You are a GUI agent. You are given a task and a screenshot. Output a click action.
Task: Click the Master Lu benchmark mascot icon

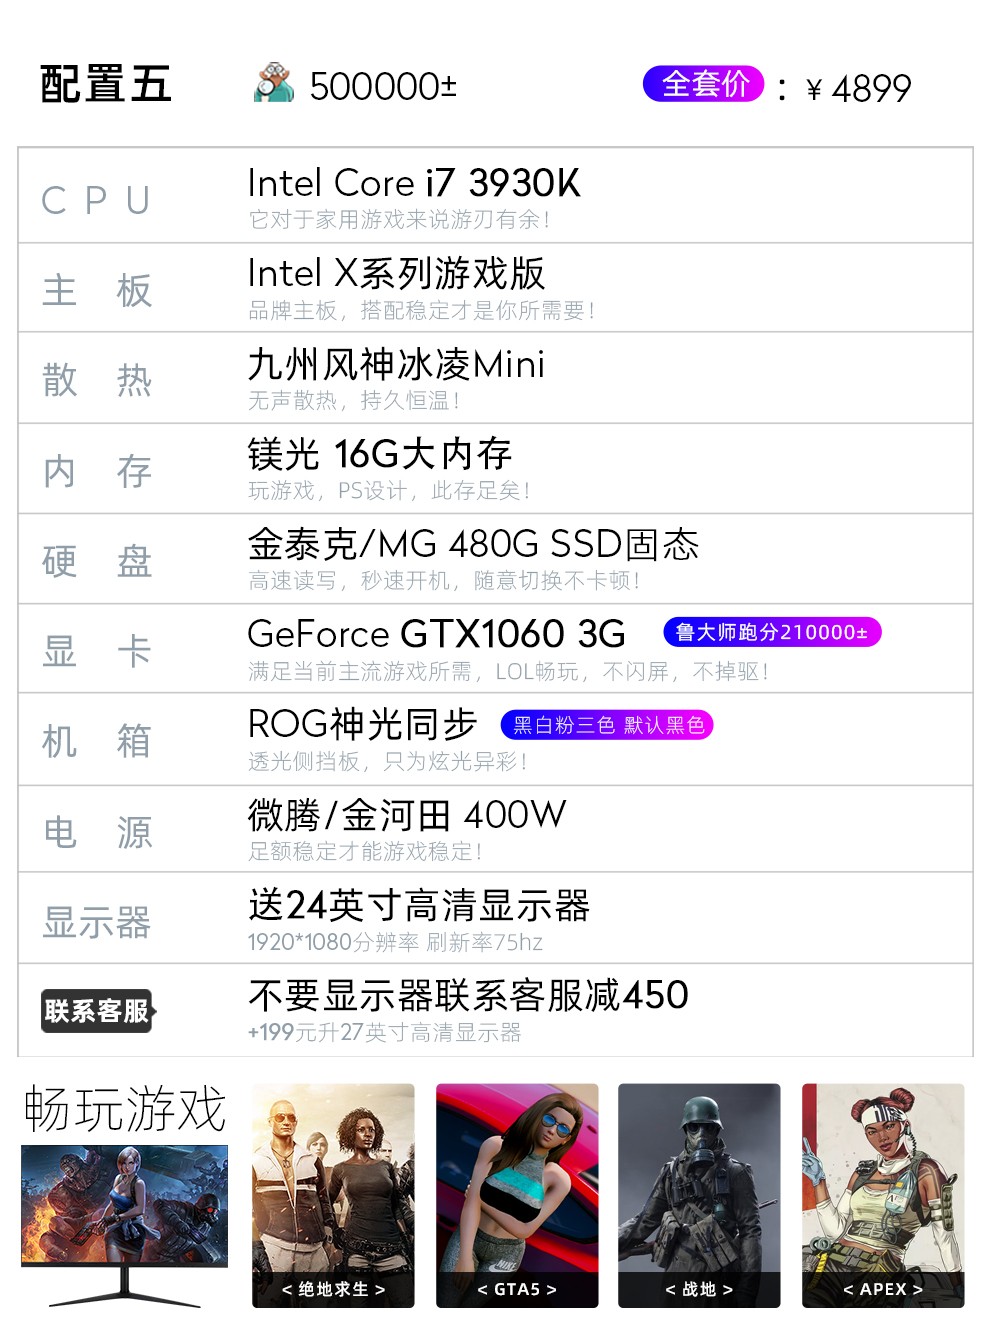click(x=274, y=83)
